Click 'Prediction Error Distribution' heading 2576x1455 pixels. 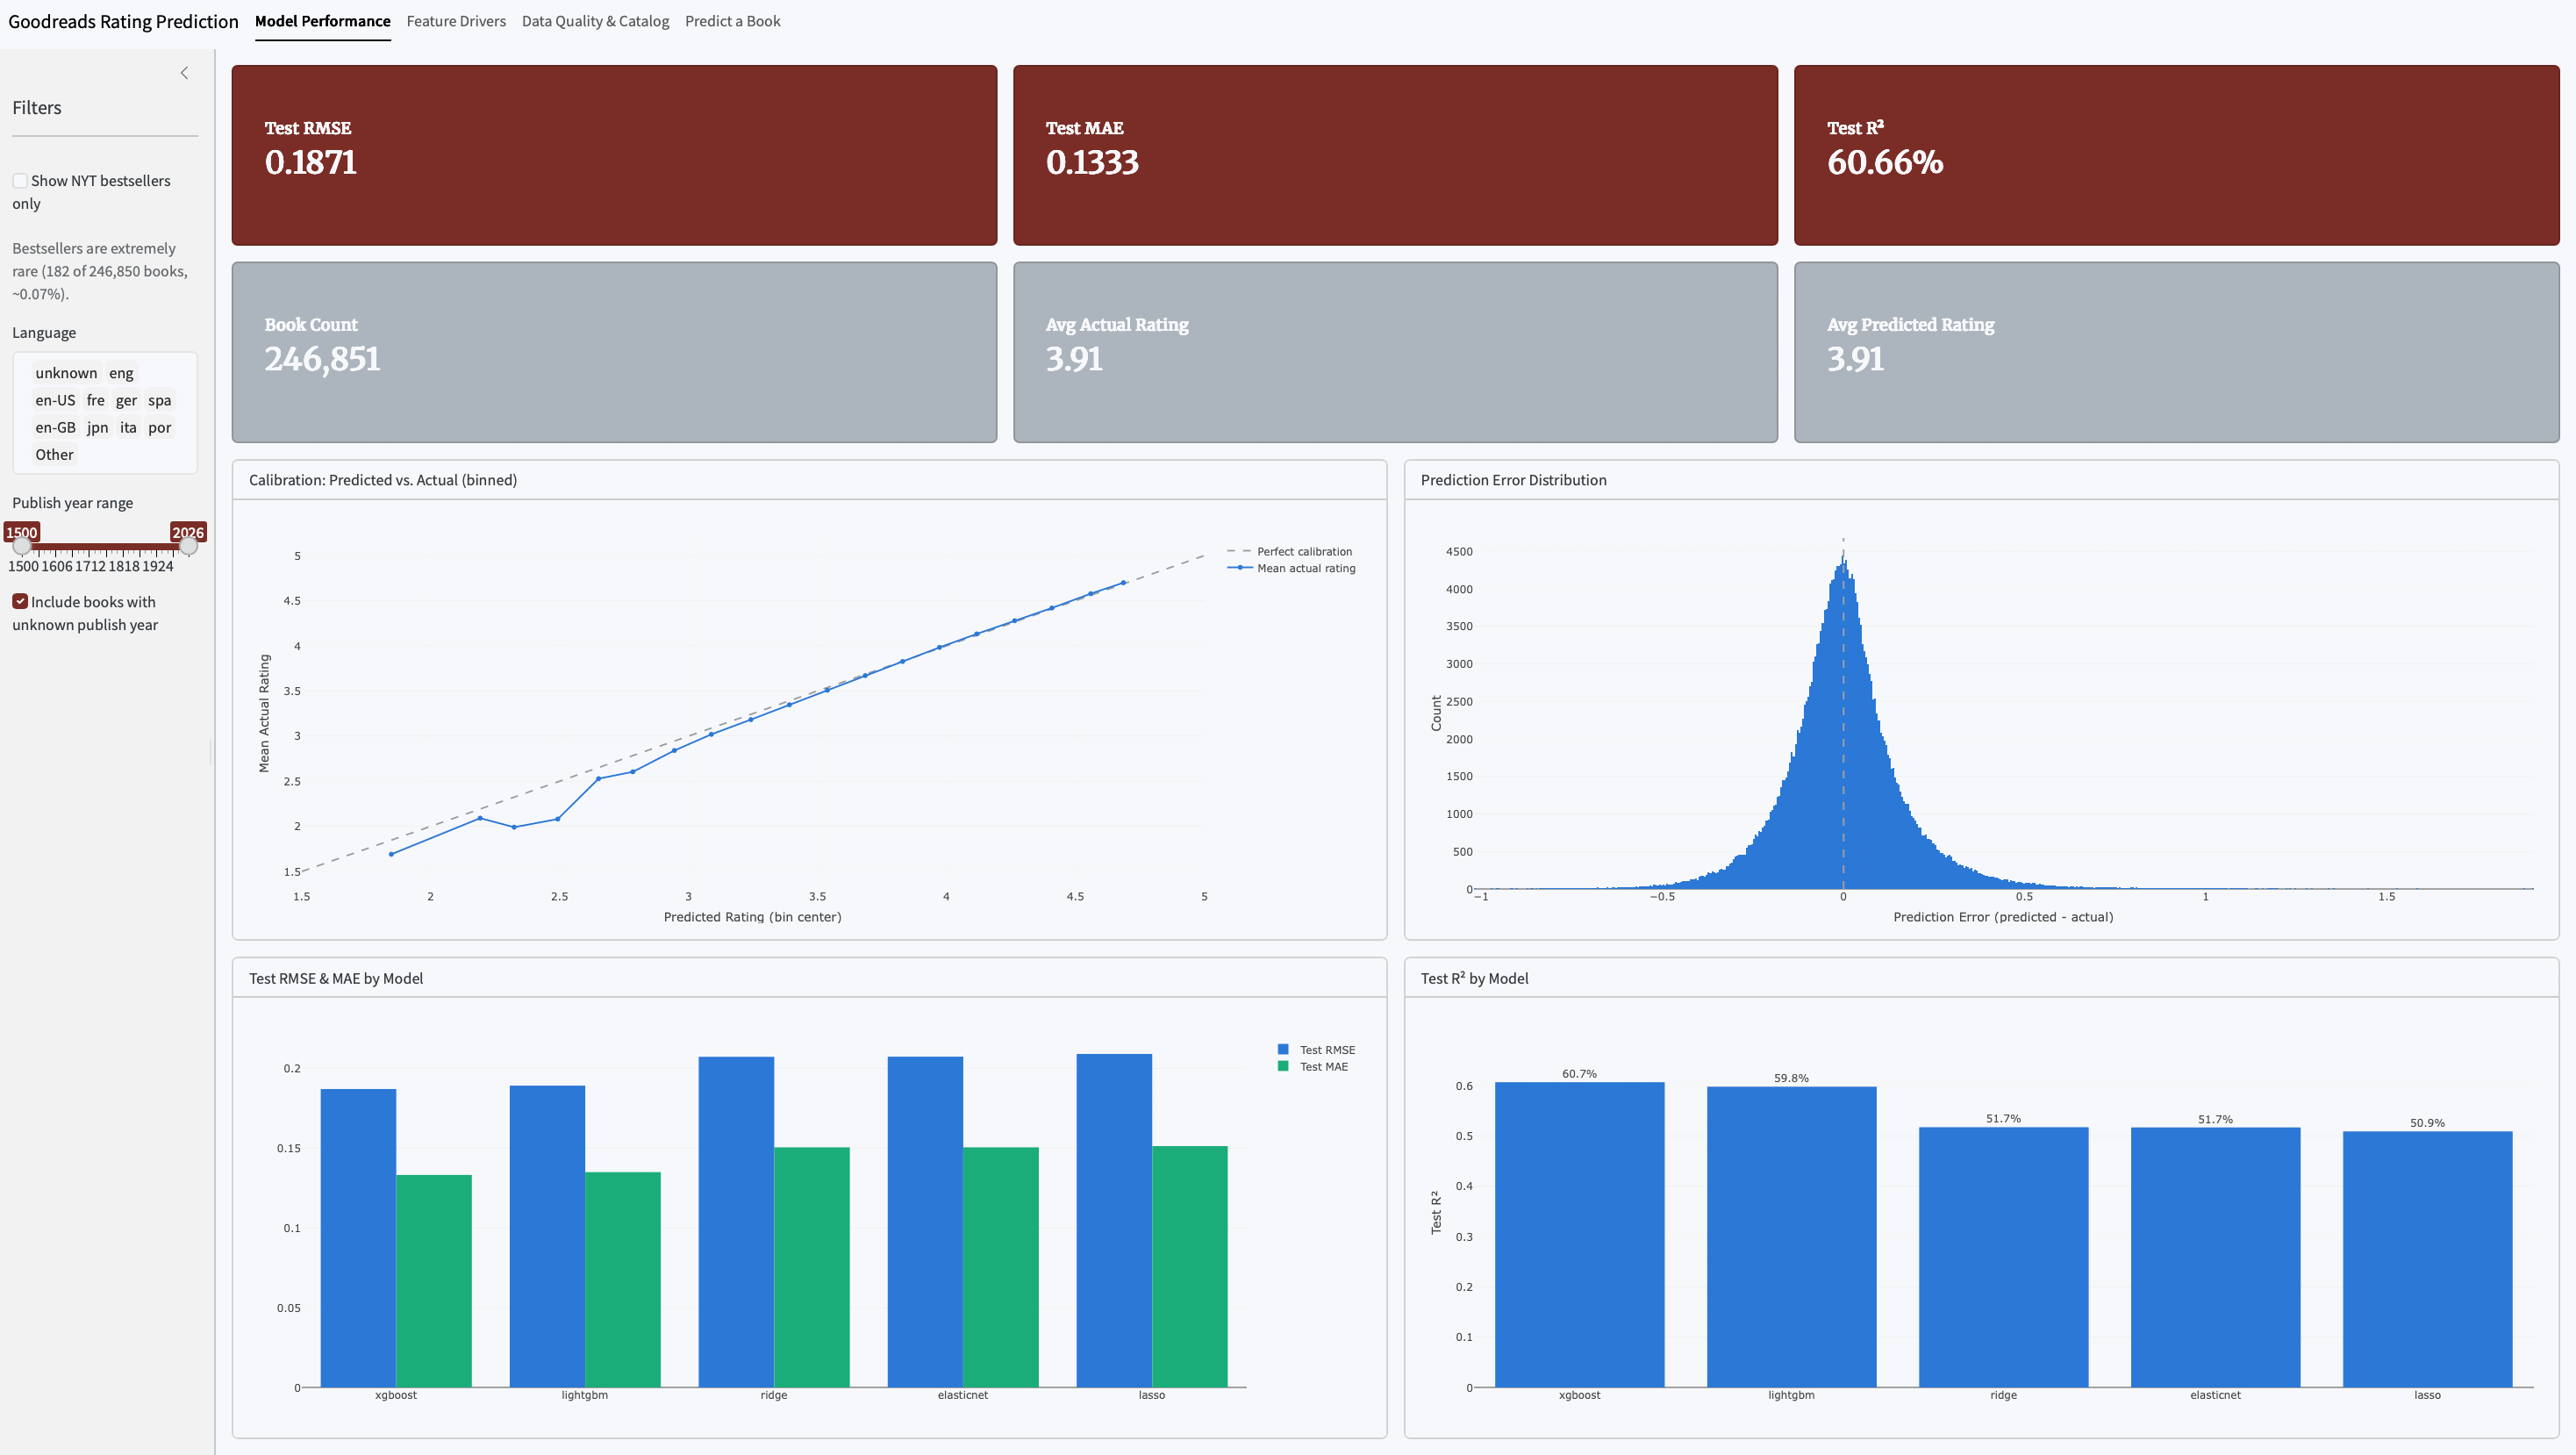[x=1513, y=480]
